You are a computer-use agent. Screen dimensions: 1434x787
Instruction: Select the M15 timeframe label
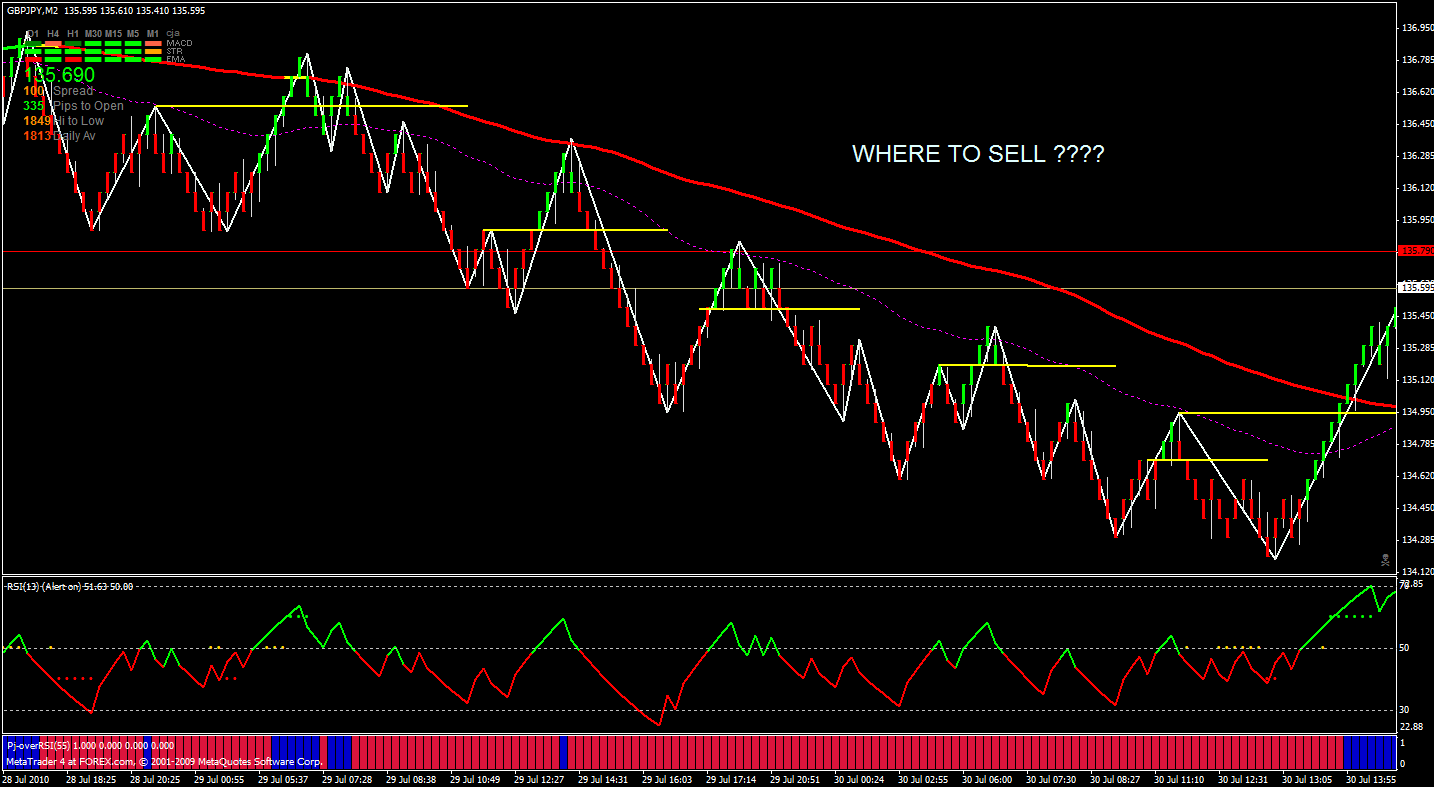[x=113, y=33]
